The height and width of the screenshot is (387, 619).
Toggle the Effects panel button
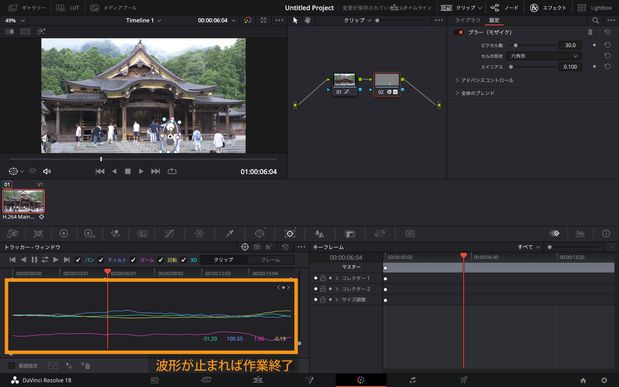[x=548, y=8]
